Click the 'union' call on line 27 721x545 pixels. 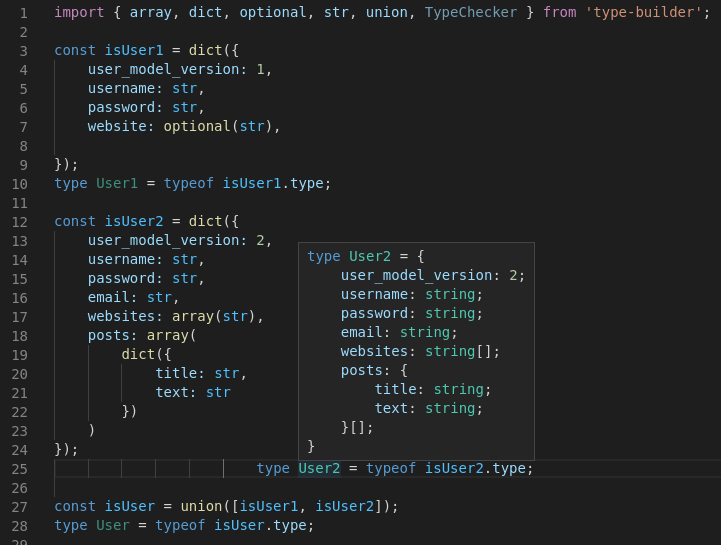201,507
